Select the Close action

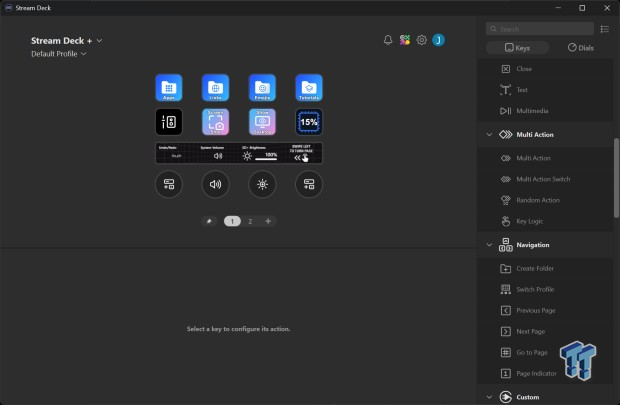546,69
